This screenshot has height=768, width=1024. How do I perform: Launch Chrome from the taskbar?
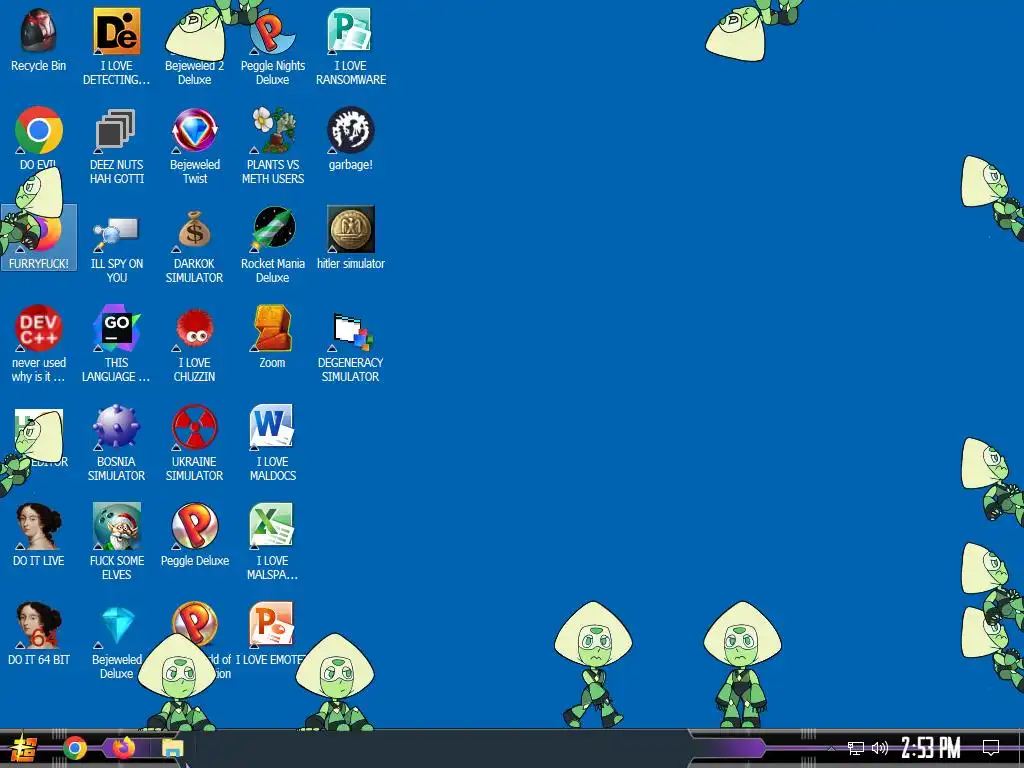(74, 748)
